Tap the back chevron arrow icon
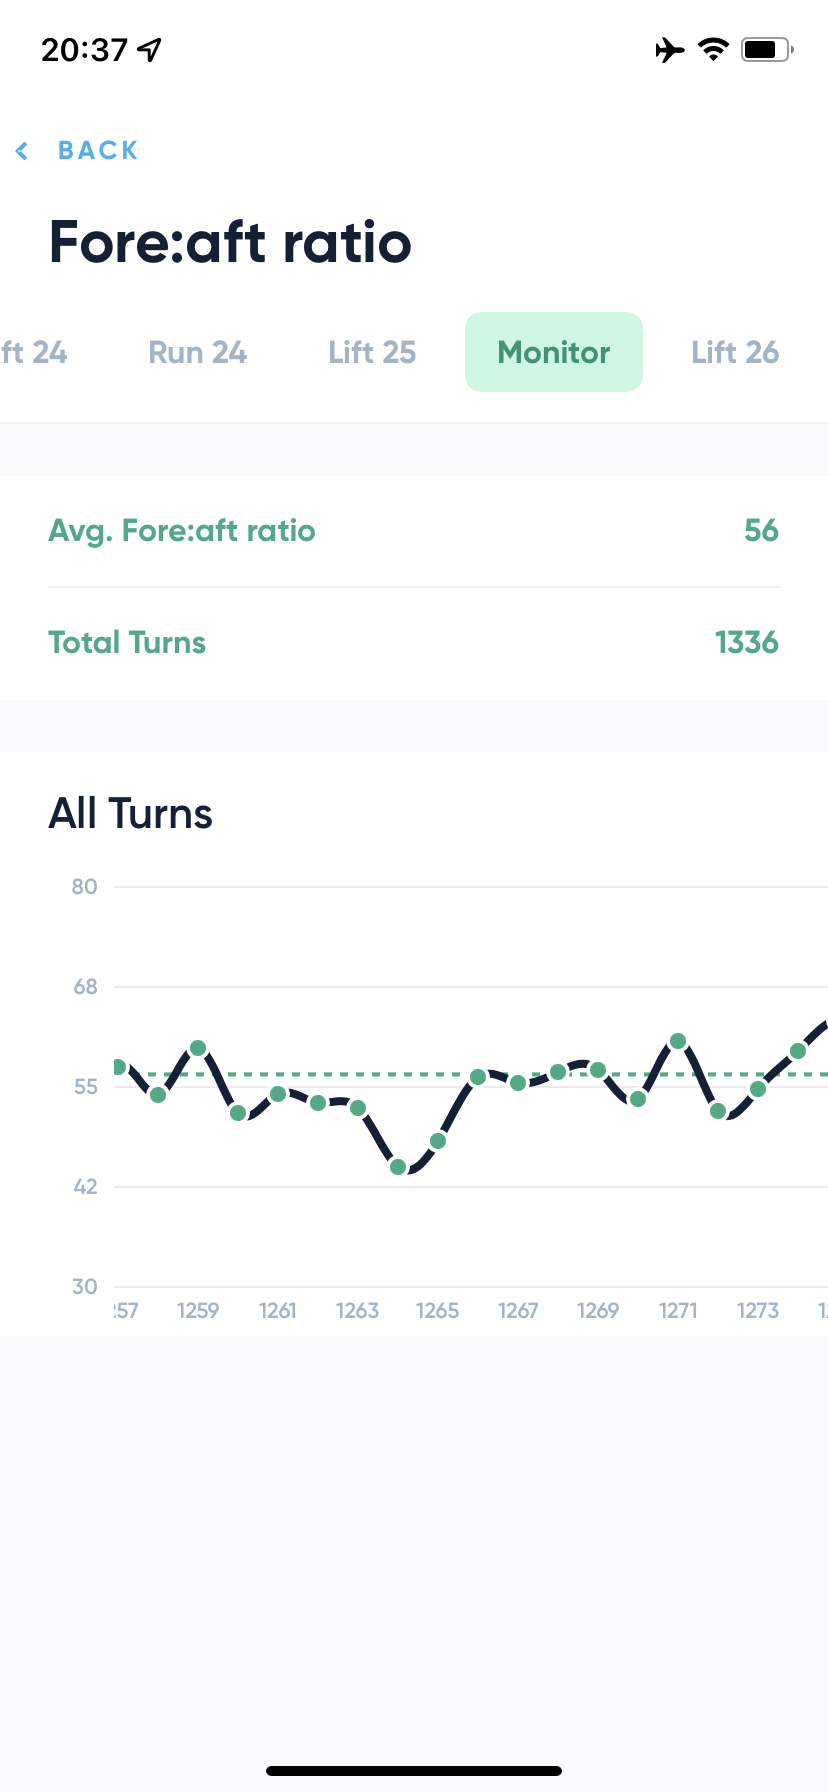828x1792 pixels. point(22,151)
